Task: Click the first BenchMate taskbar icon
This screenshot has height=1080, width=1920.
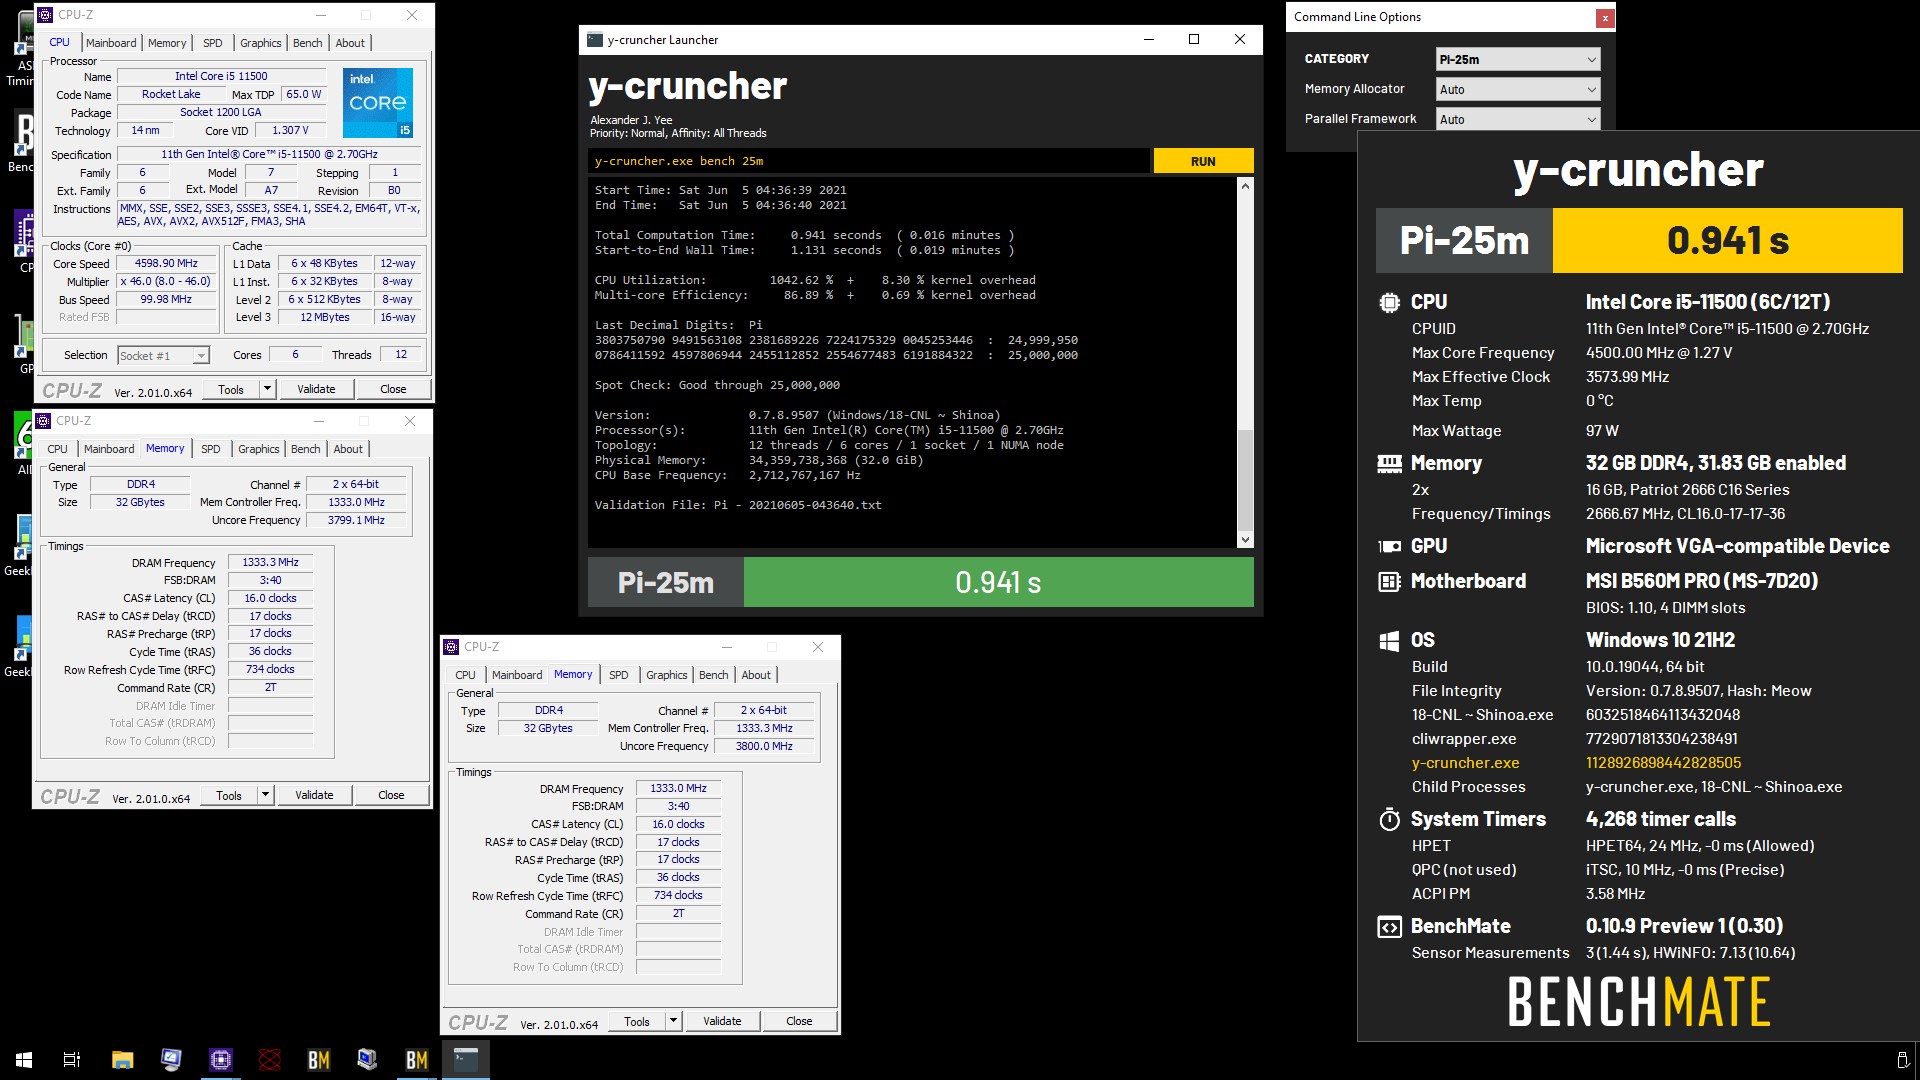Action: 318,1059
